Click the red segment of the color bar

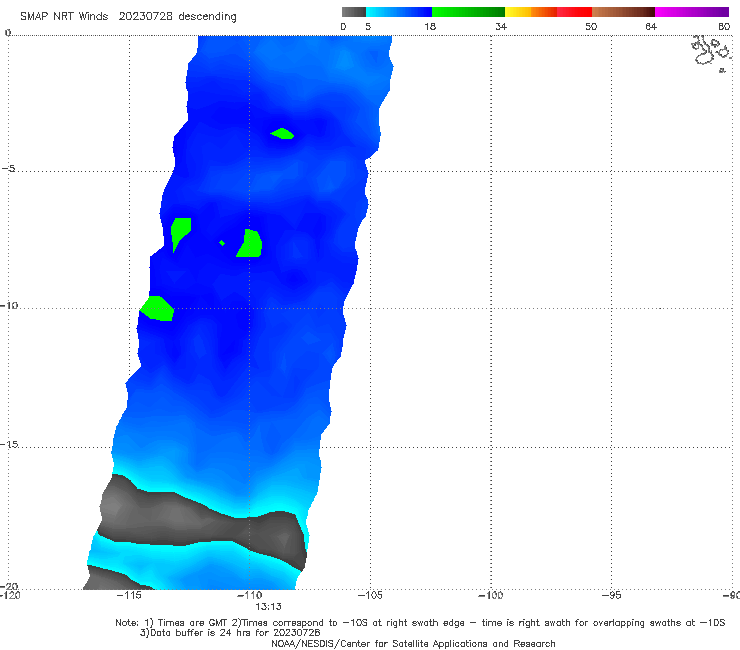pyautogui.click(x=574, y=12)
